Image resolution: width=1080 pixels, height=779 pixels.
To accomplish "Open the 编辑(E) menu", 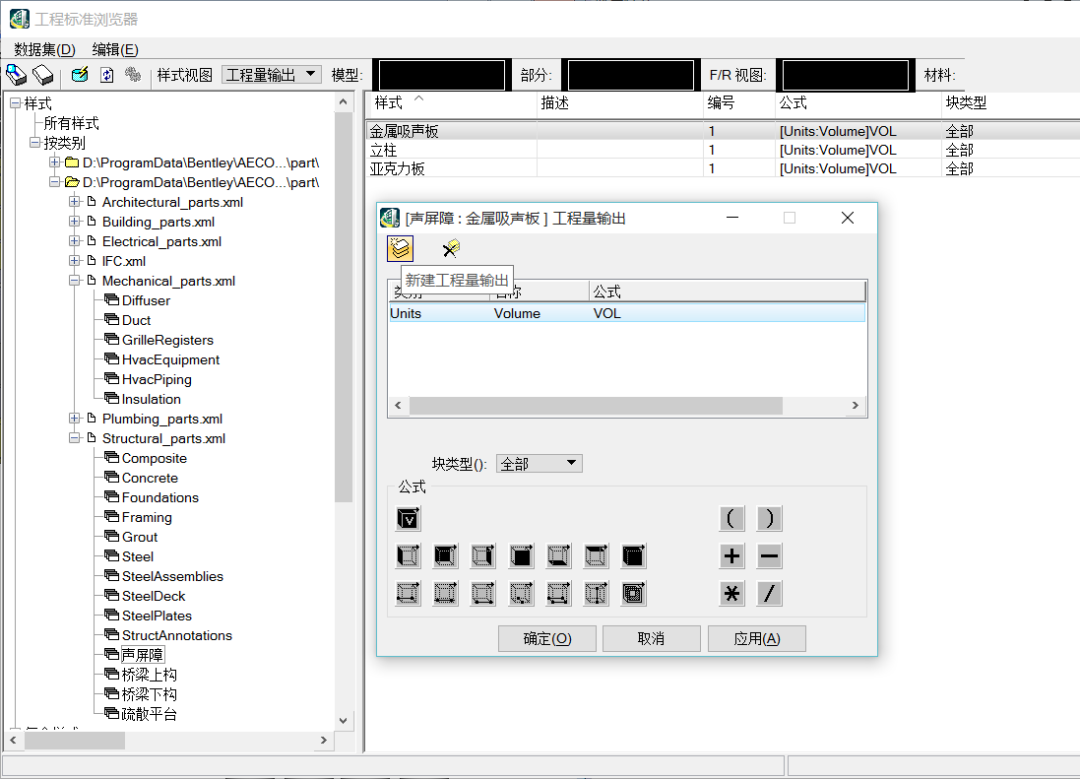I will pyautogui.click(x=115, y=49).
